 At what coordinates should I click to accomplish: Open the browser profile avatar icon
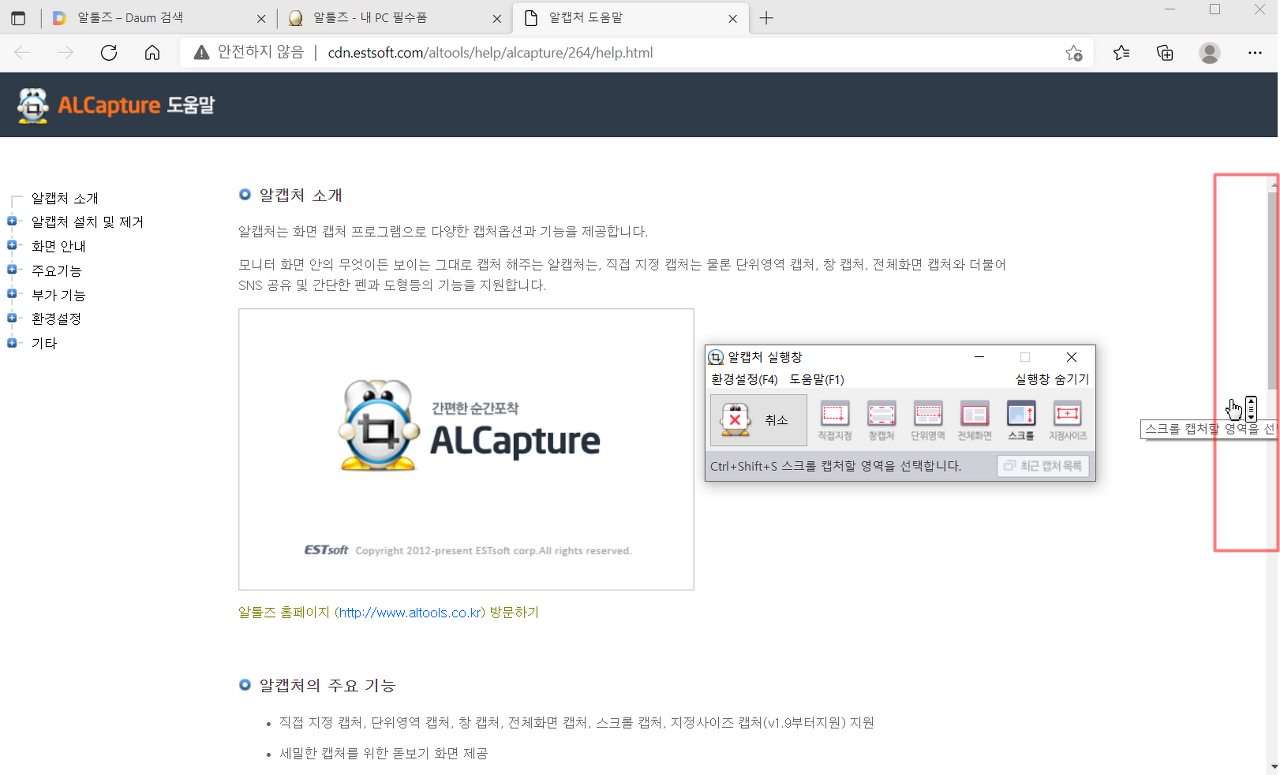(1210, 53)
